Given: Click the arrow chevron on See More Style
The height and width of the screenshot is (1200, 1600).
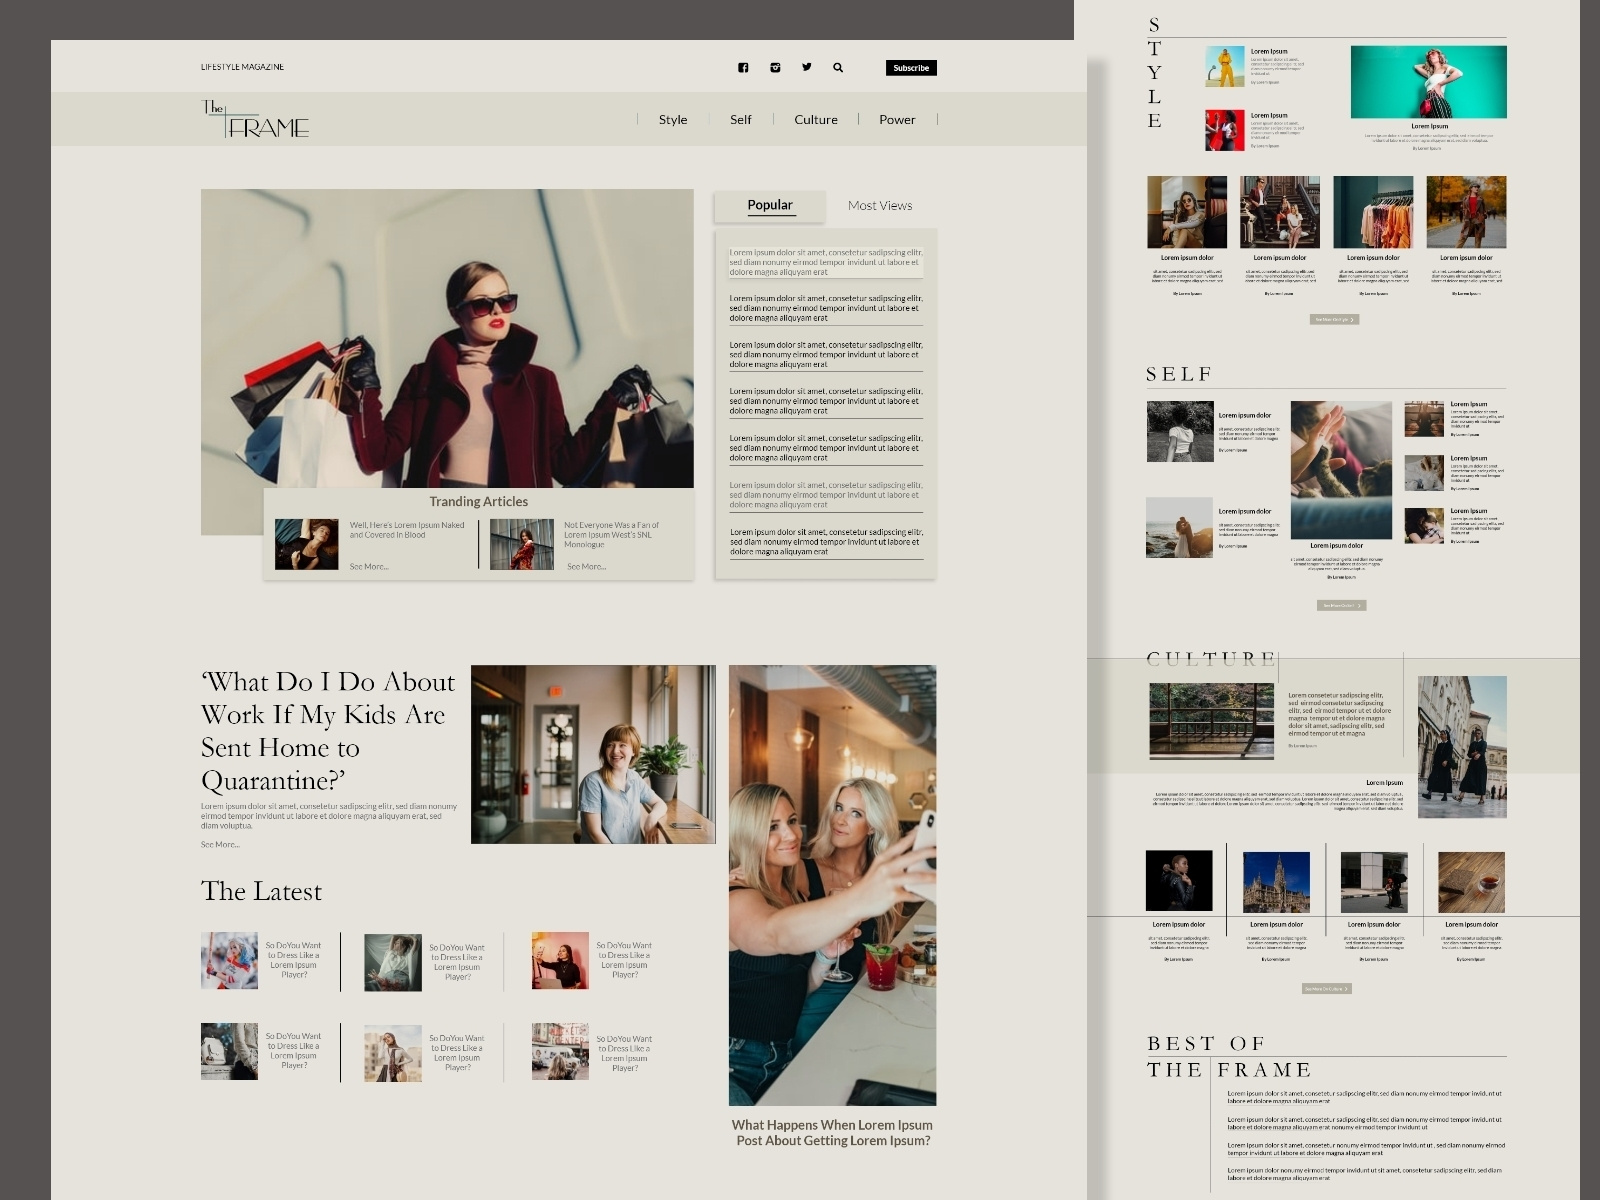Looking at the screenshot, I should 1352,318.
